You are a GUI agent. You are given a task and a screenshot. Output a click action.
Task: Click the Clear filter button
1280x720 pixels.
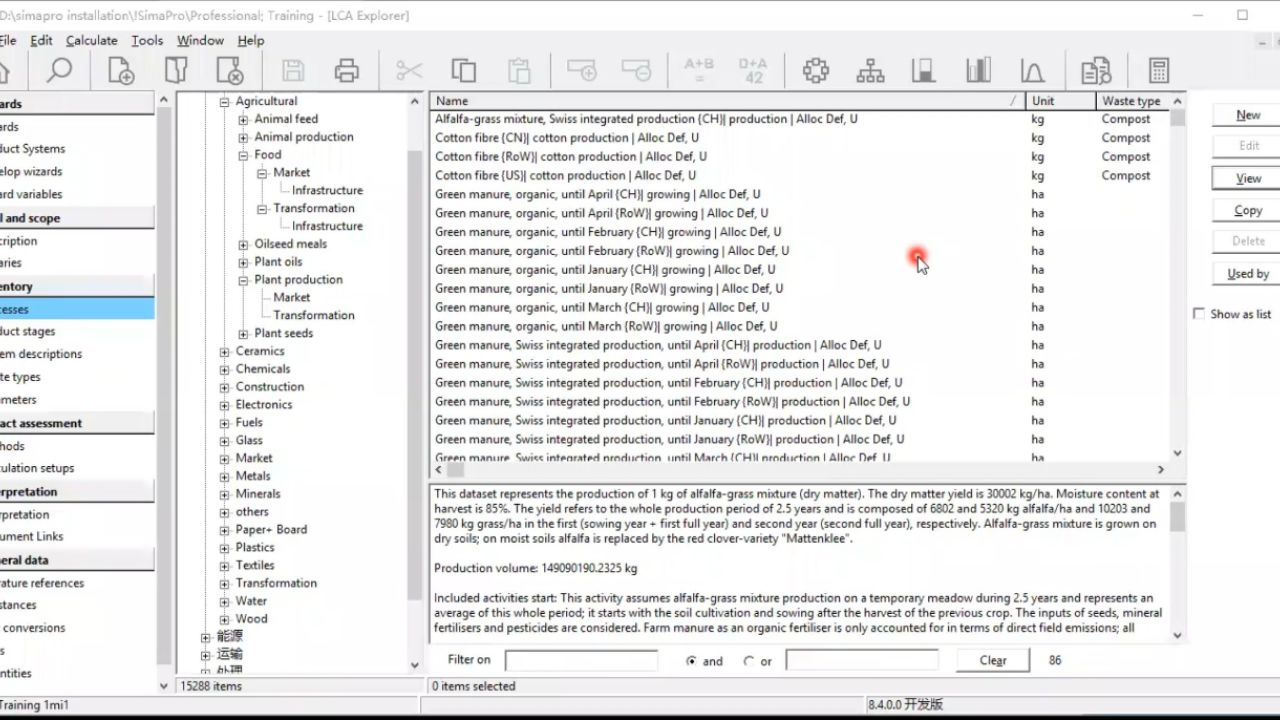coord(991,660)
